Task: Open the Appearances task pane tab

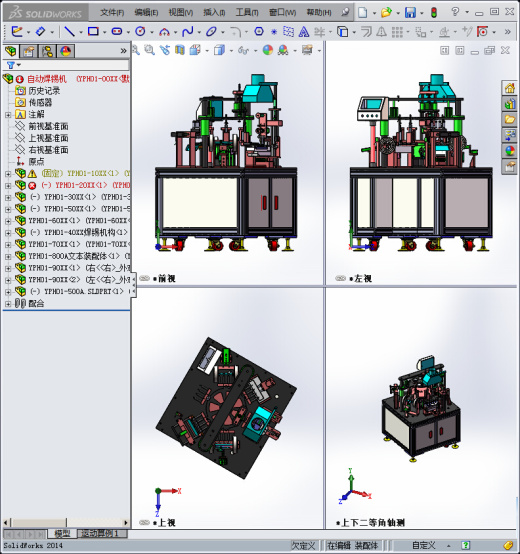Action: 509,151
